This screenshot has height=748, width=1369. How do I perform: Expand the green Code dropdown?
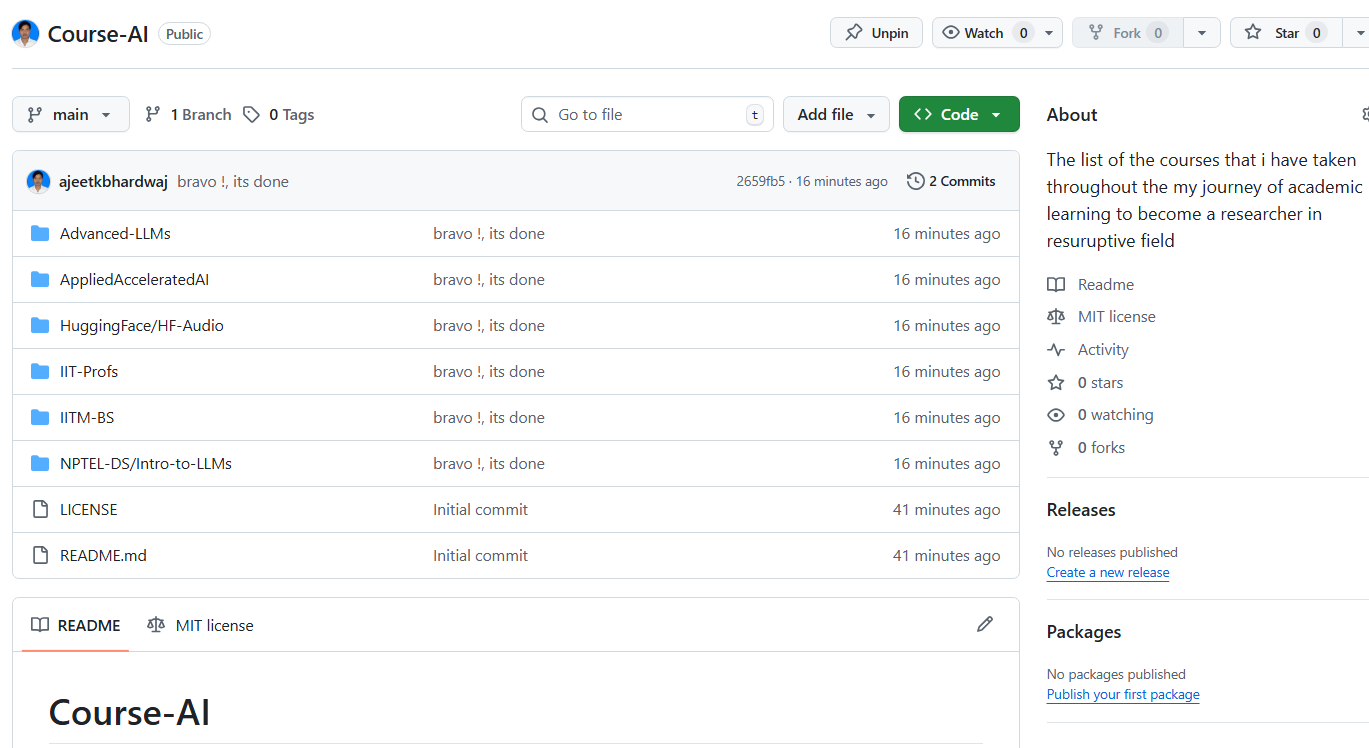[x=958, y=115]
